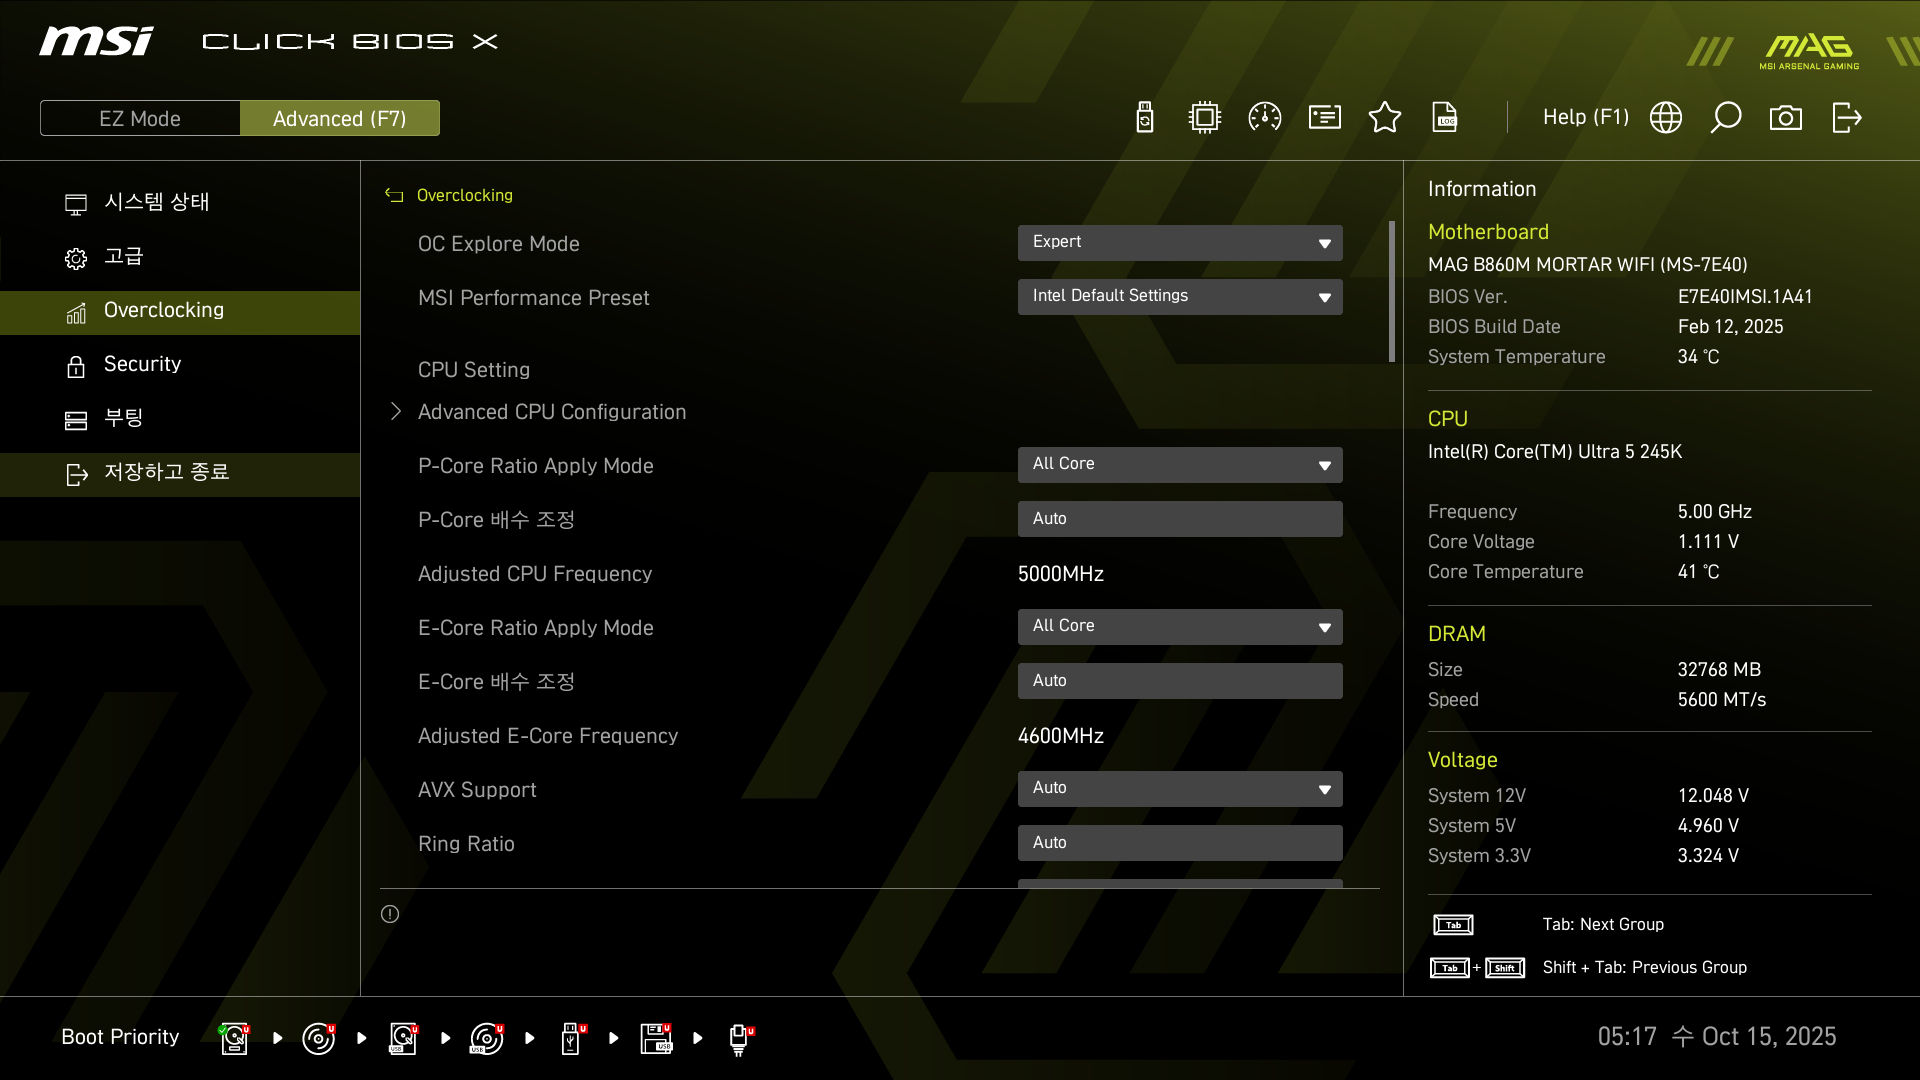Expand Advanced CPU Configuration
The height and width of the screenshot is (1080, 1920).
click(551, 412)
